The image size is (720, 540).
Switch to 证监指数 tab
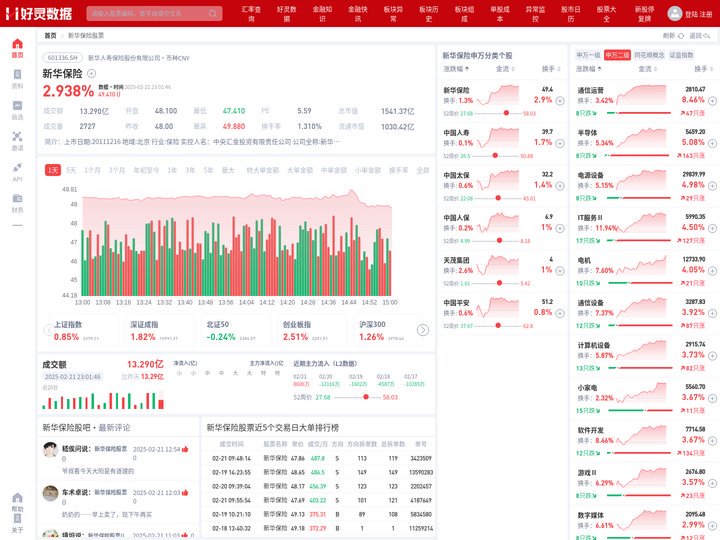(x=681, y=55)
